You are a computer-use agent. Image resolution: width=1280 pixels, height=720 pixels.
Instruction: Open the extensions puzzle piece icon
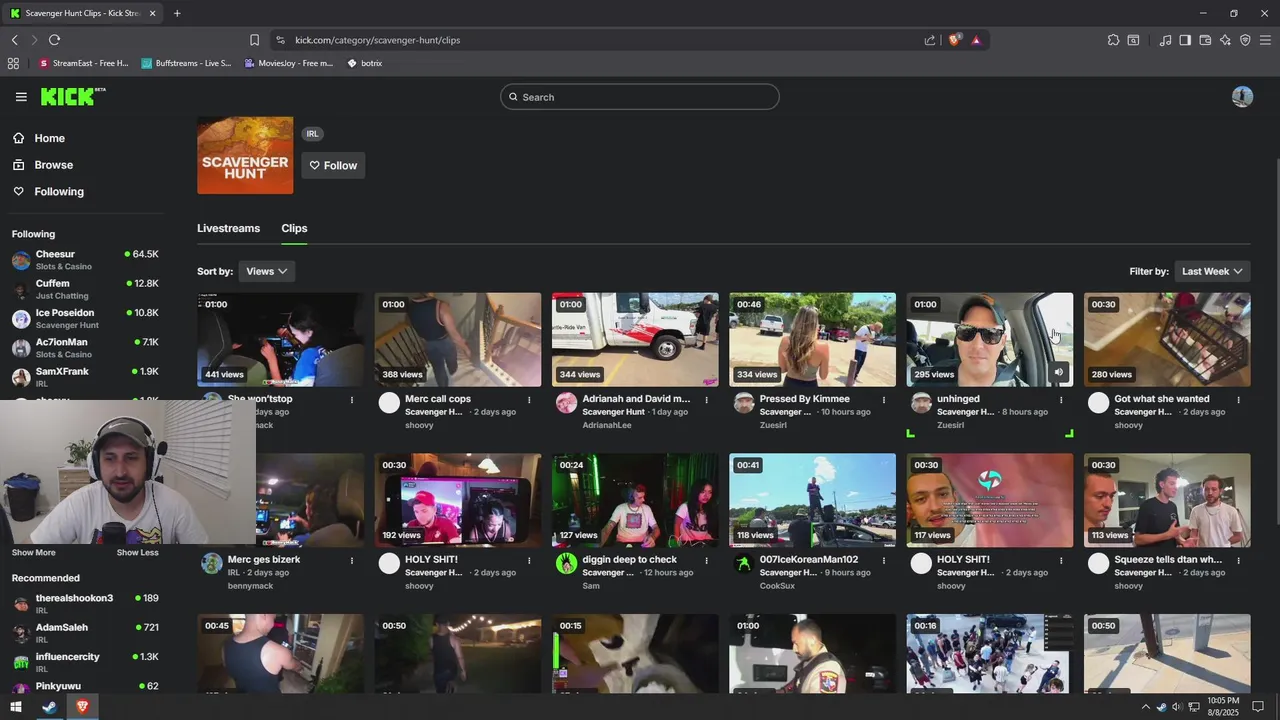coord(1113,40)
